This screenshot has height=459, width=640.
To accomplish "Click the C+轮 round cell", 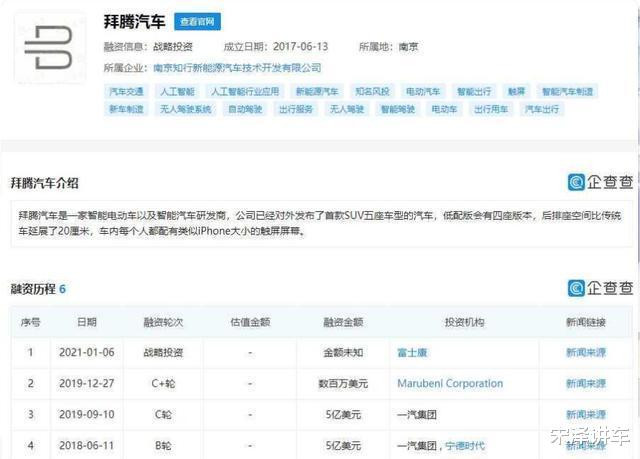I will click(x=163, y=384).
